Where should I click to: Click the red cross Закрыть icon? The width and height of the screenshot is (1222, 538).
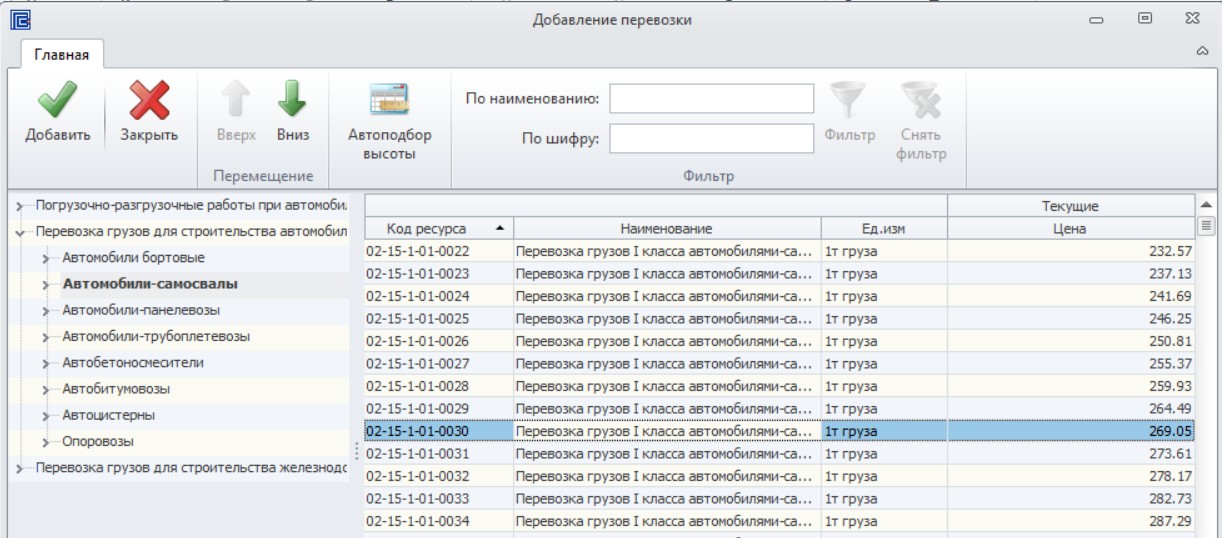coord(150,100)
